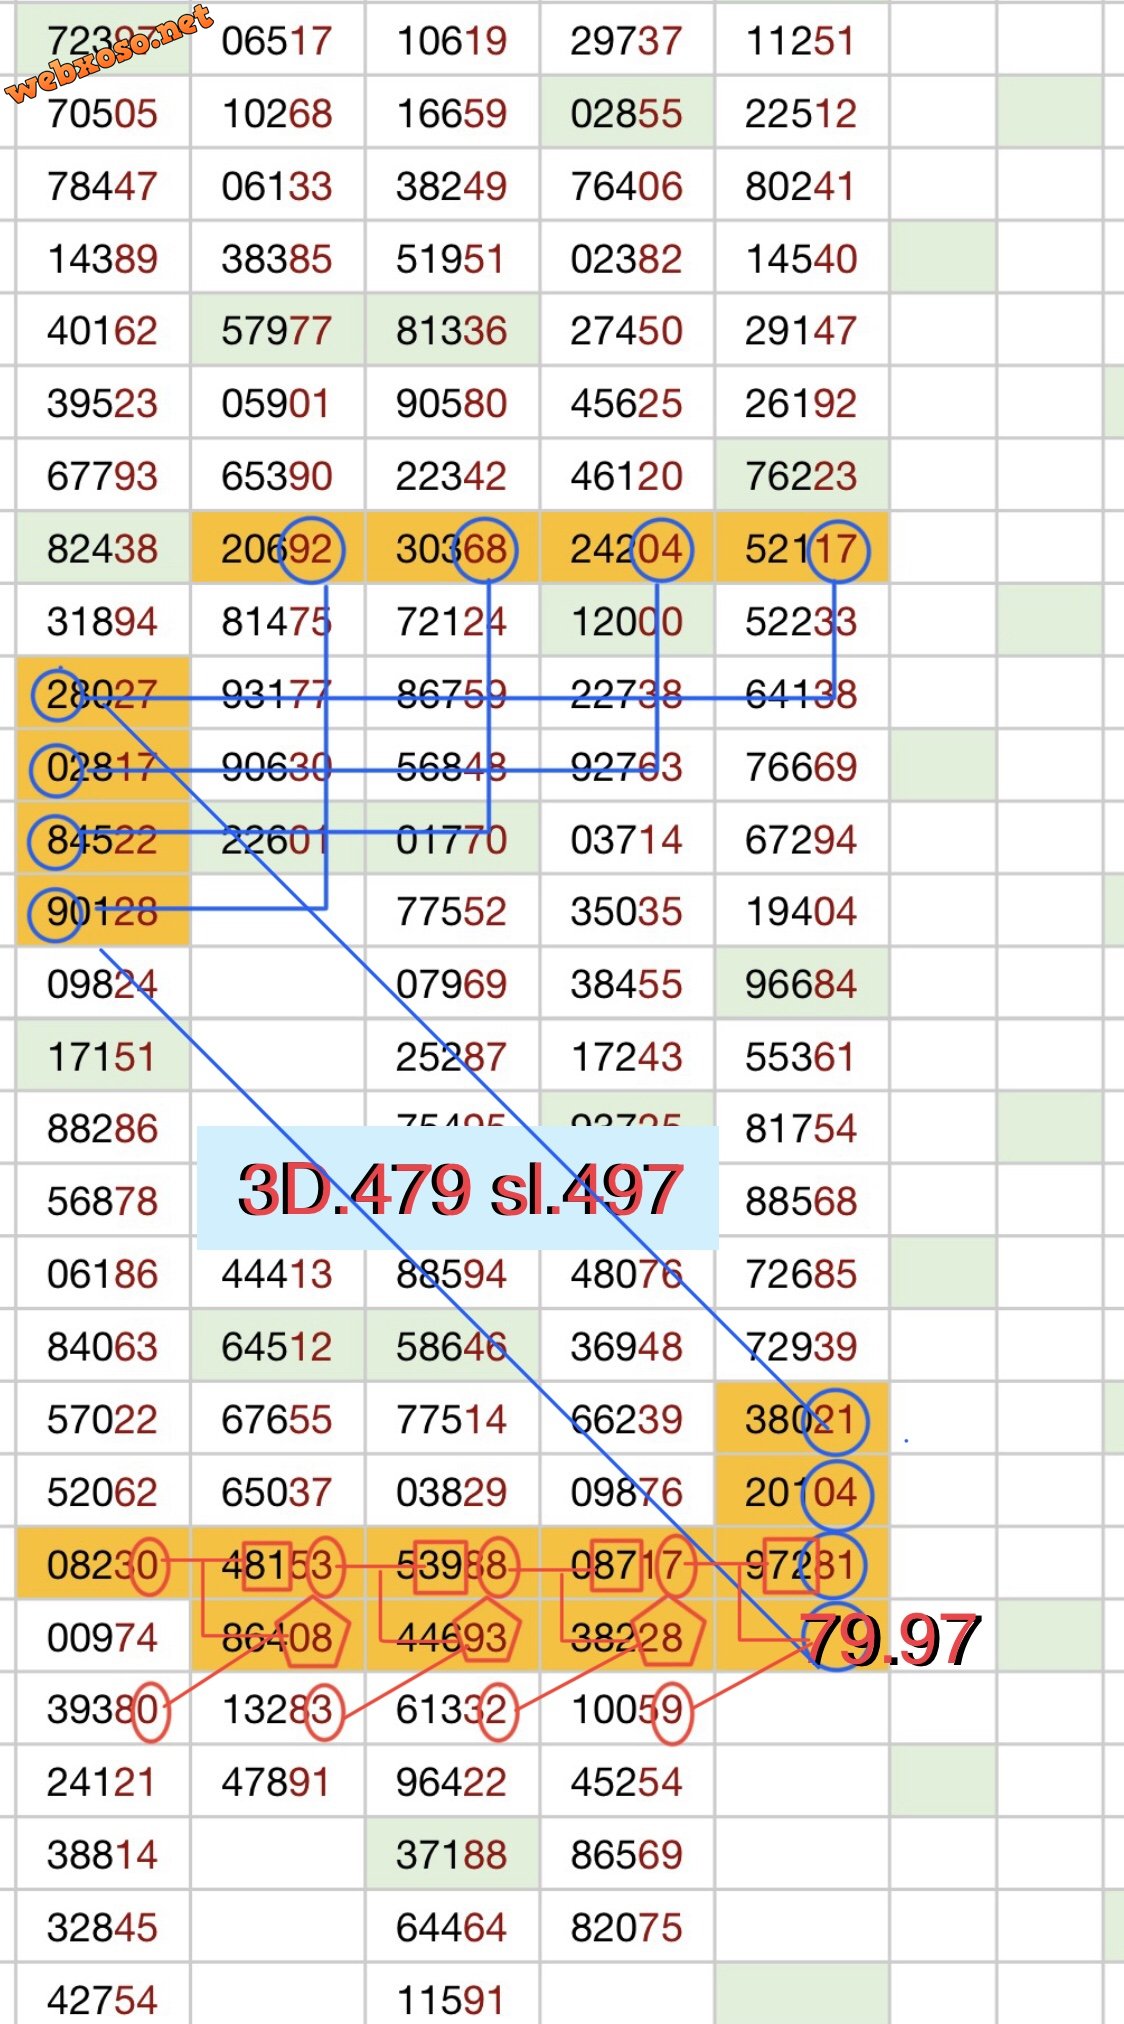Screen dimensions: 1124x2024
Task: Select cell 06517
Action: [277, 41]
